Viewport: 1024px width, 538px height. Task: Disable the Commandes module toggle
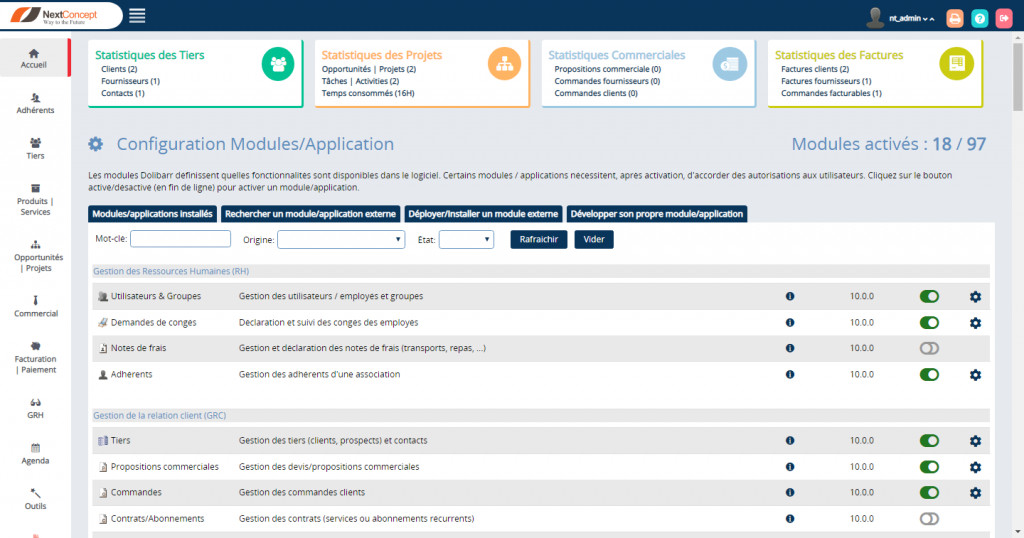(929, 493)
